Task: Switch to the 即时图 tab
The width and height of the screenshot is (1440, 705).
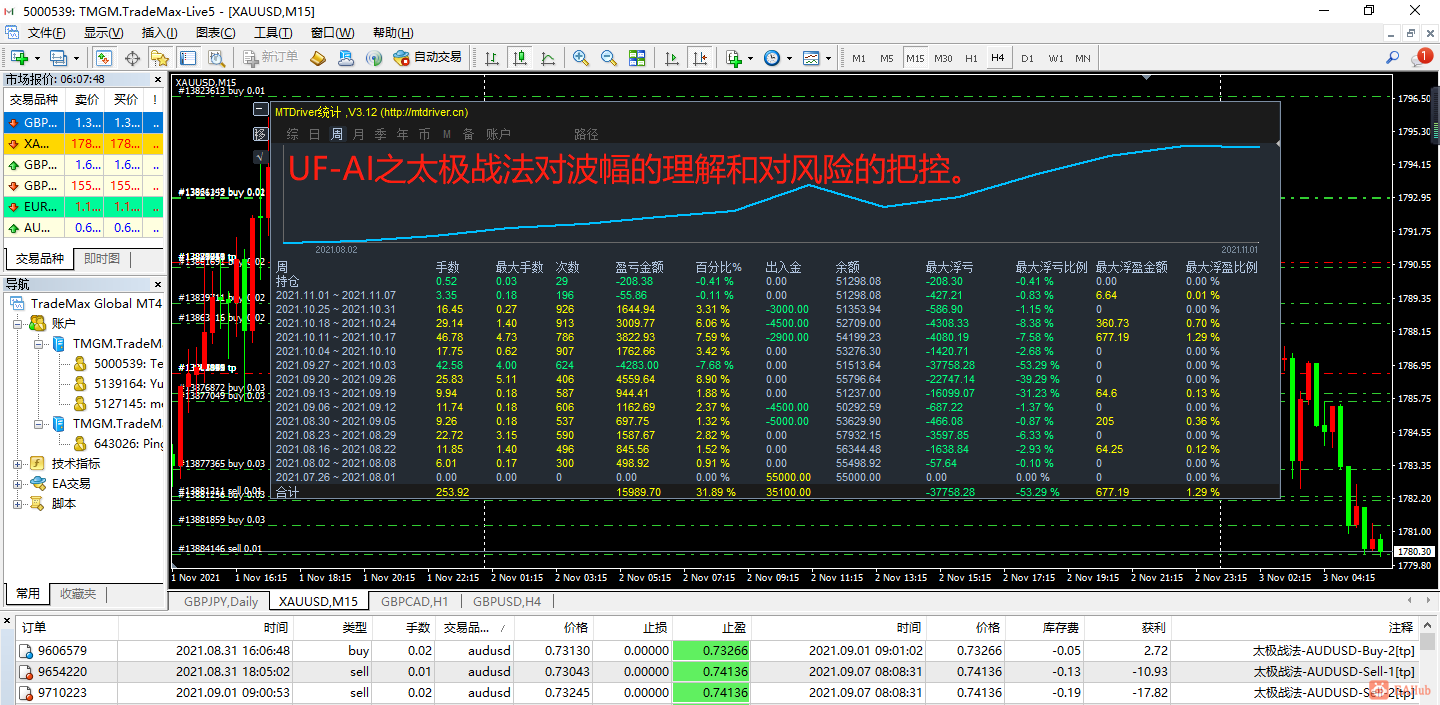Action: coord(102,259)
